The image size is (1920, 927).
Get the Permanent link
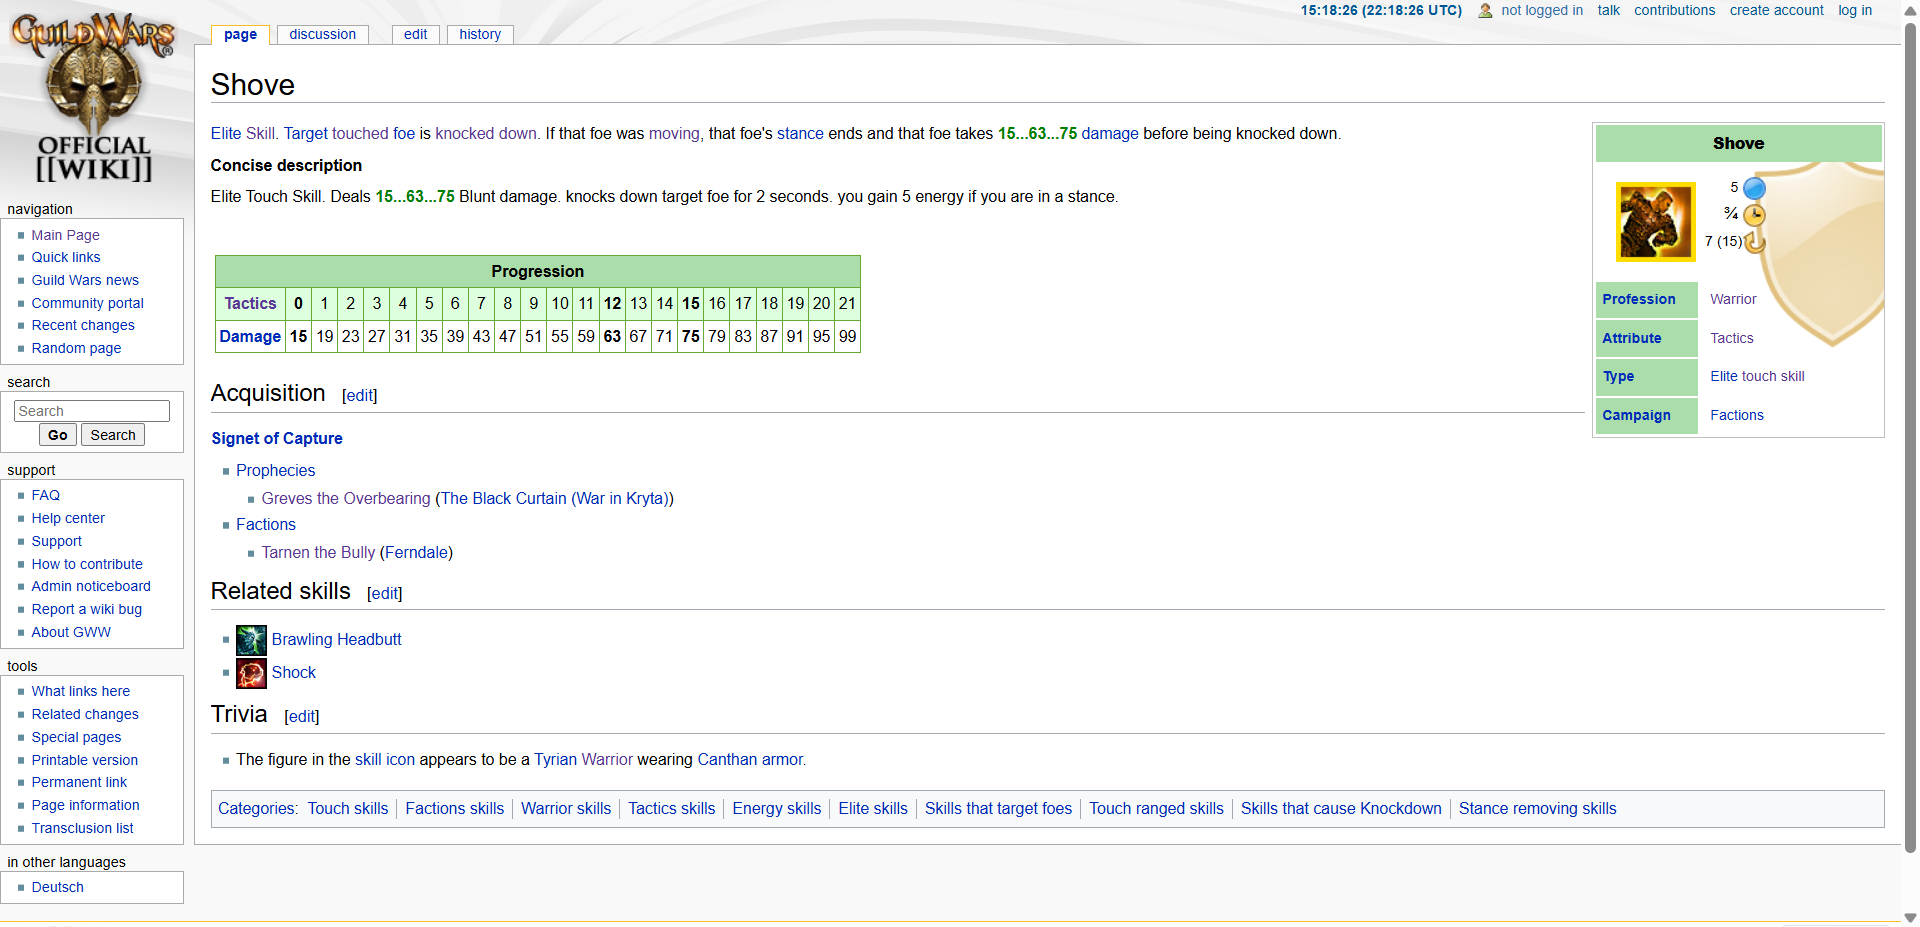(x=79, y=782)
